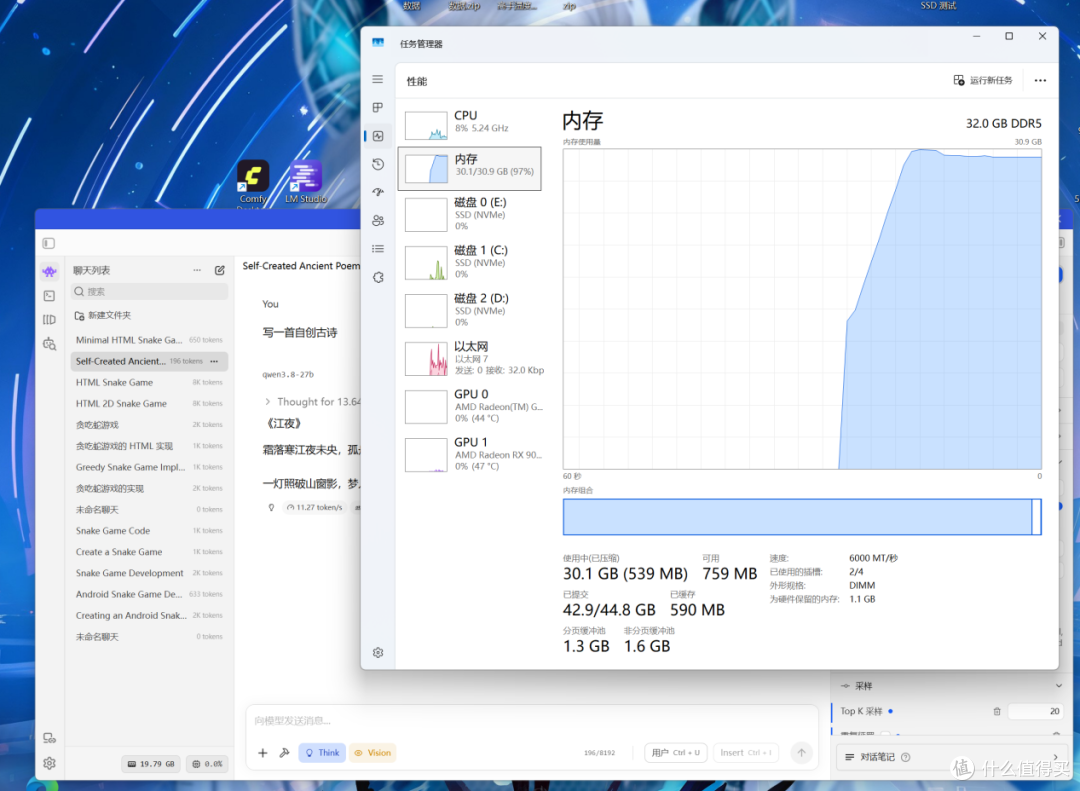Click Insert Ctrl+I button
The height and width of the screenshot is (791, 1080).
[746, 752]
